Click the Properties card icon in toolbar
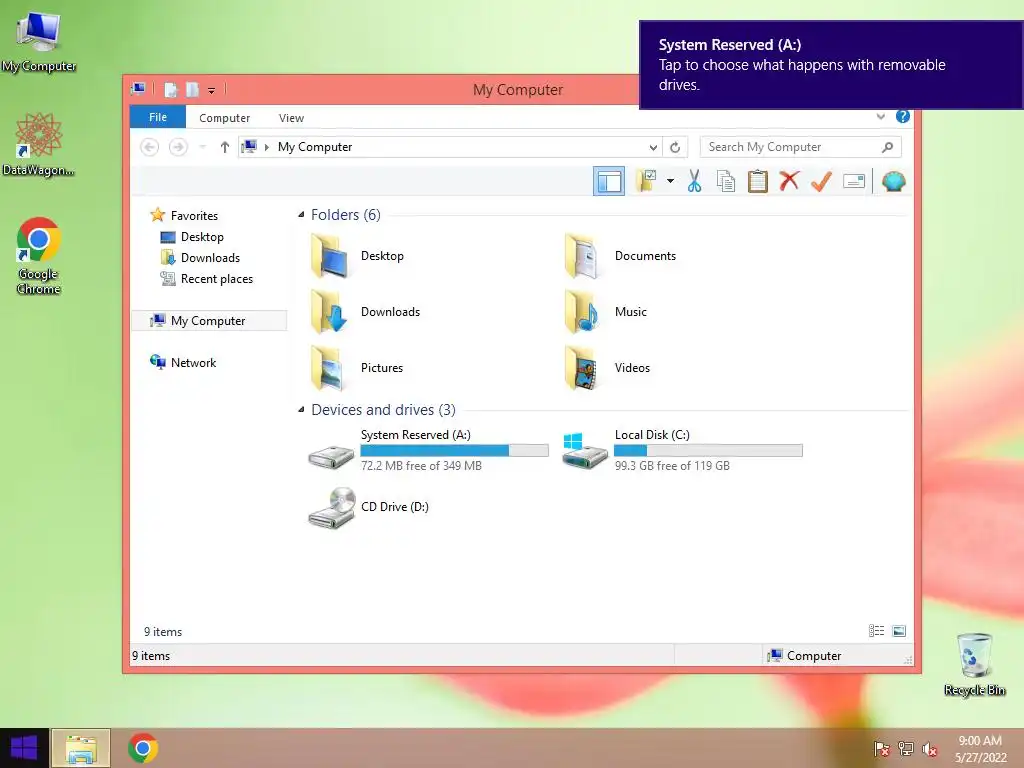 854,181
